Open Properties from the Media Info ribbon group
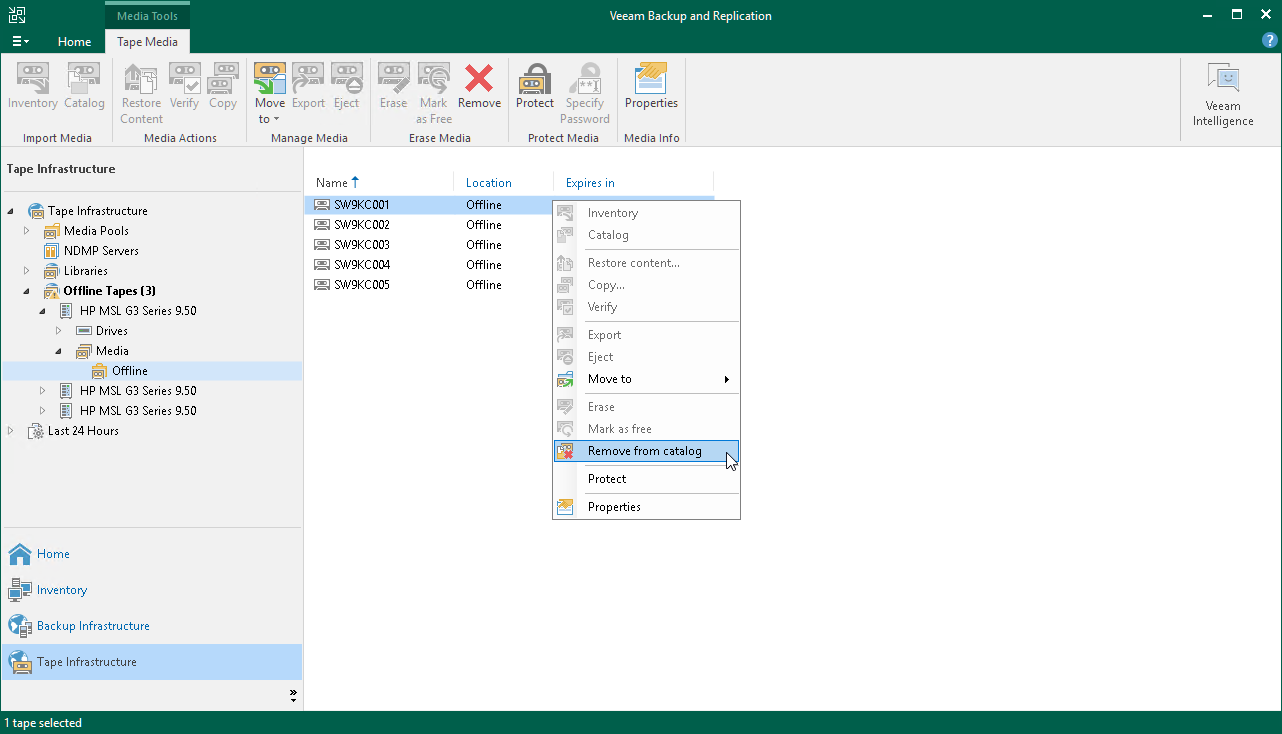This screenshot has height=734, width=1282. (x=651, y=87)
